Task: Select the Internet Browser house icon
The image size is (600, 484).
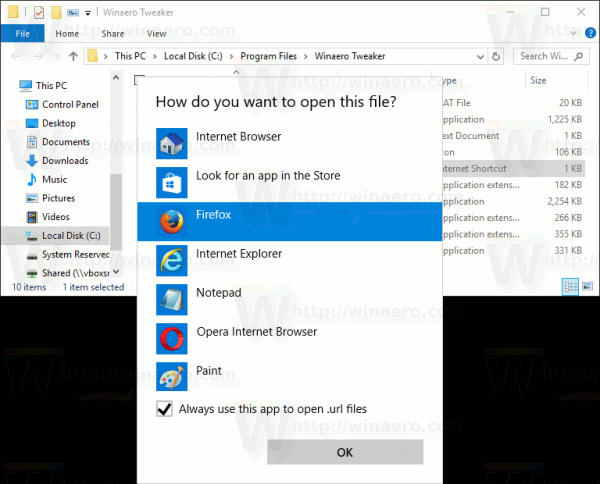Action: click(x=171, y=143)
